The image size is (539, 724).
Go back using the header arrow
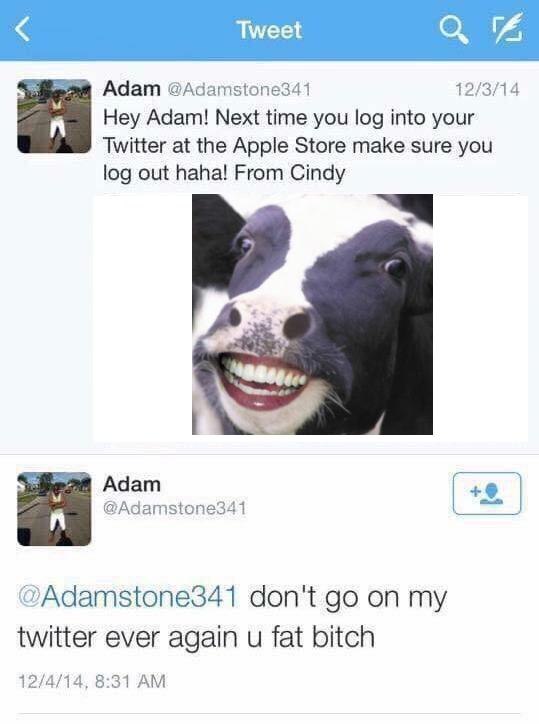point(22,30)
